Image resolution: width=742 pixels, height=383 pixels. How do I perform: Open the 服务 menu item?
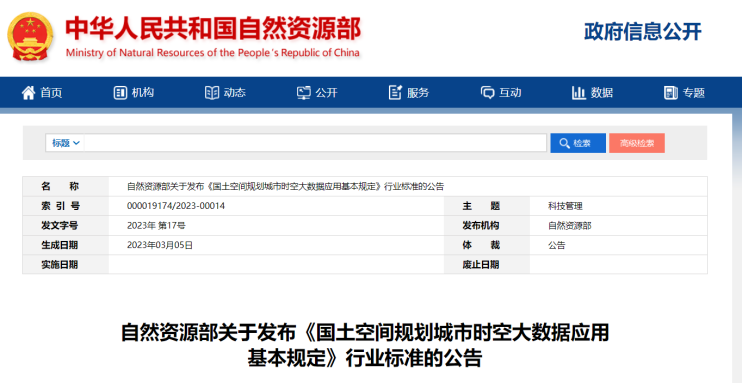point(409,93)
